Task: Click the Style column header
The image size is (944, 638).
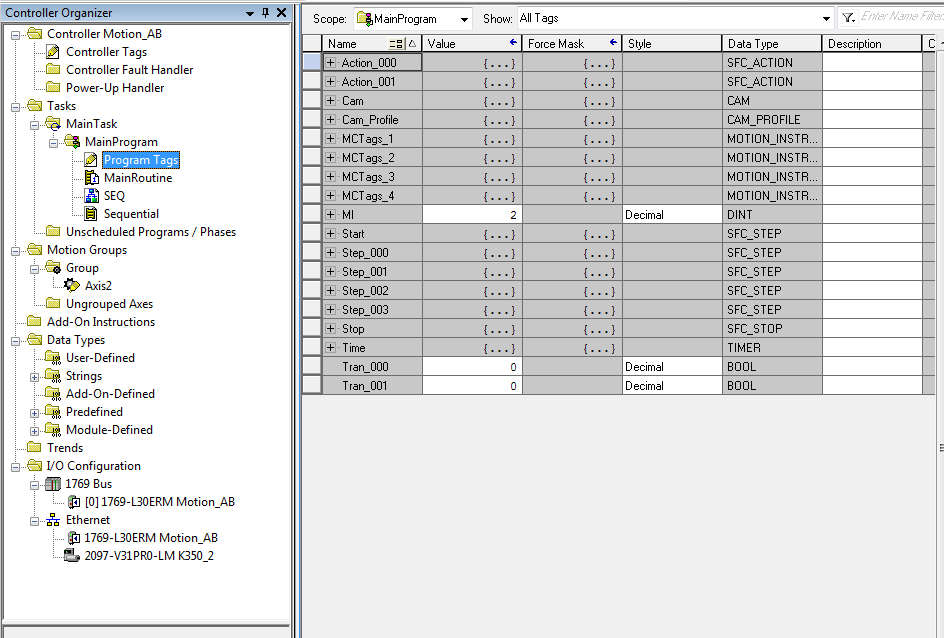Action: [672, 43]
